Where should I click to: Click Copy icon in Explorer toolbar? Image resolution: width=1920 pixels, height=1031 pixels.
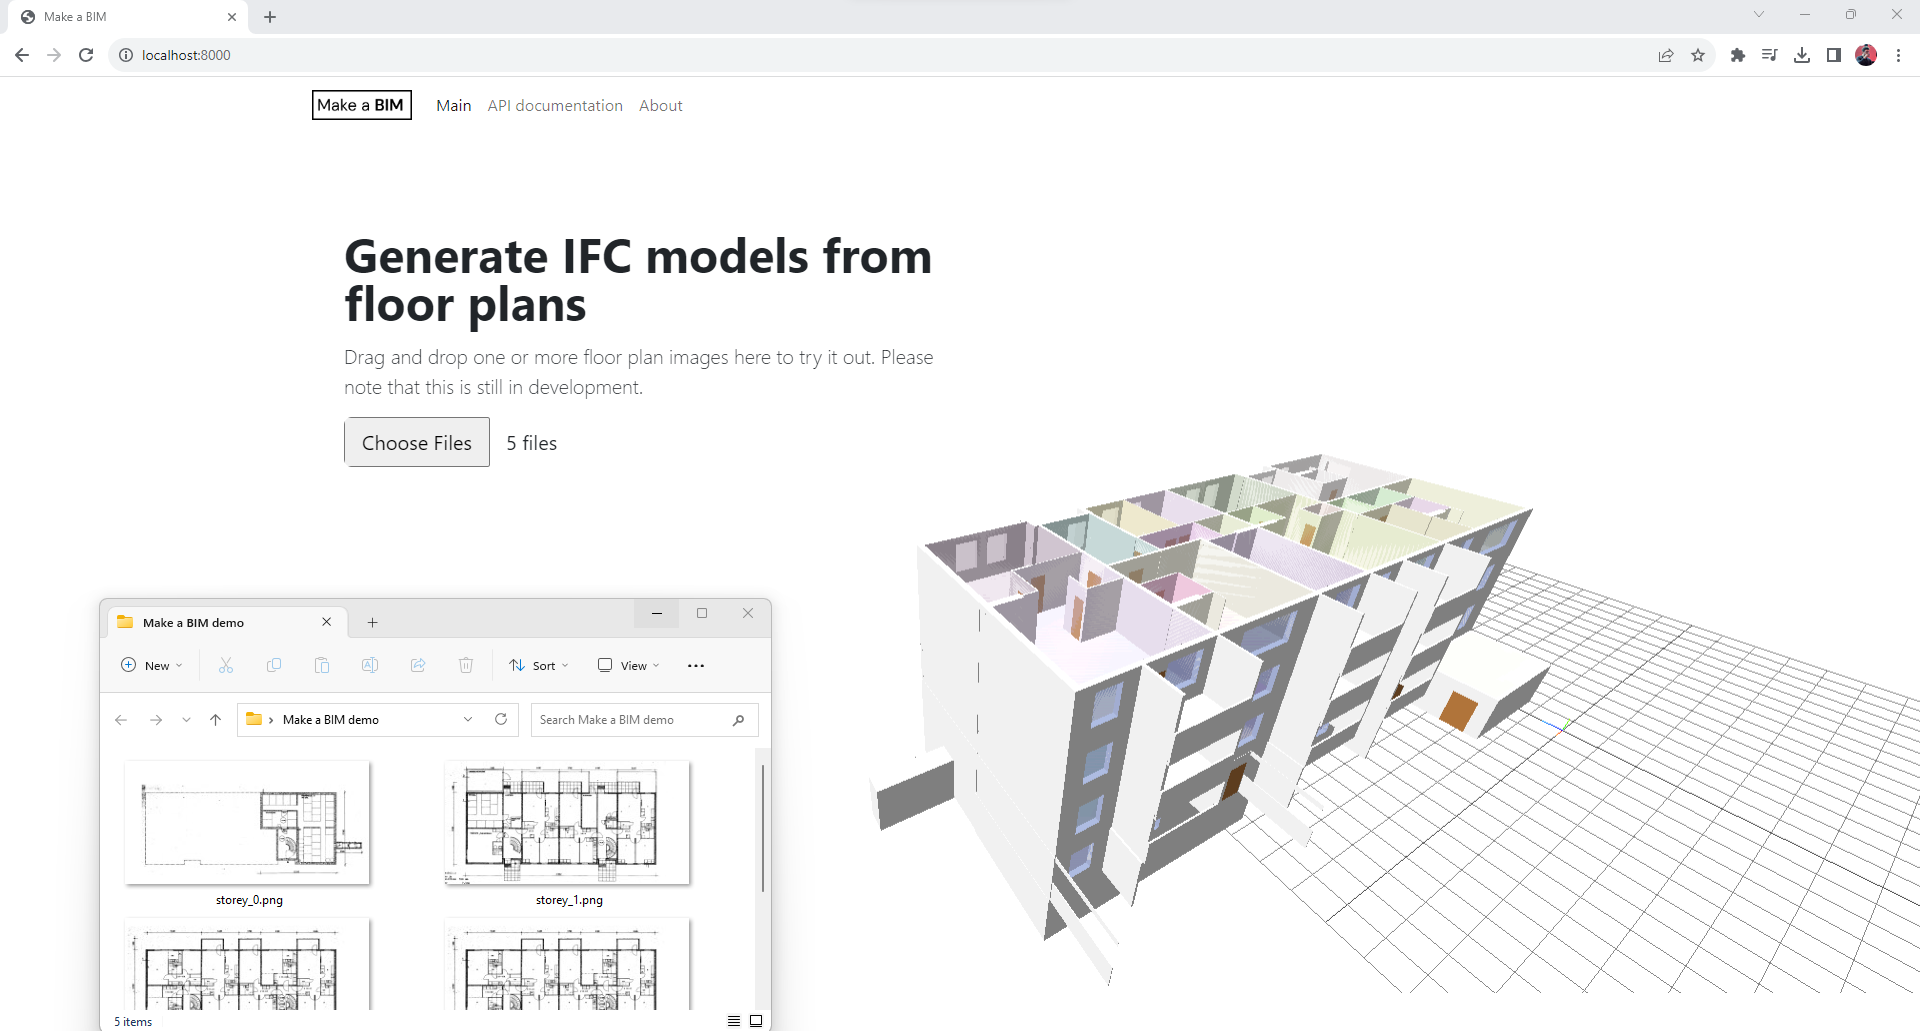point(274,665)
